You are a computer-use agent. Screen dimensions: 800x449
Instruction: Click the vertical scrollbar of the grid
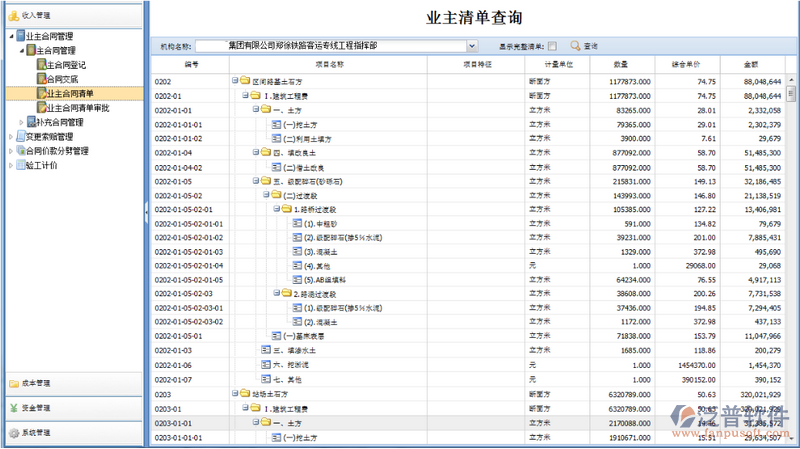[x=792, y=250]
